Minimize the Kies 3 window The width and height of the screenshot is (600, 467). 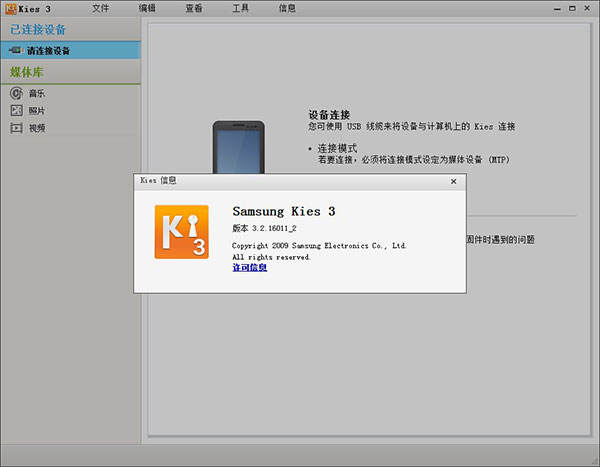point(558,8)
